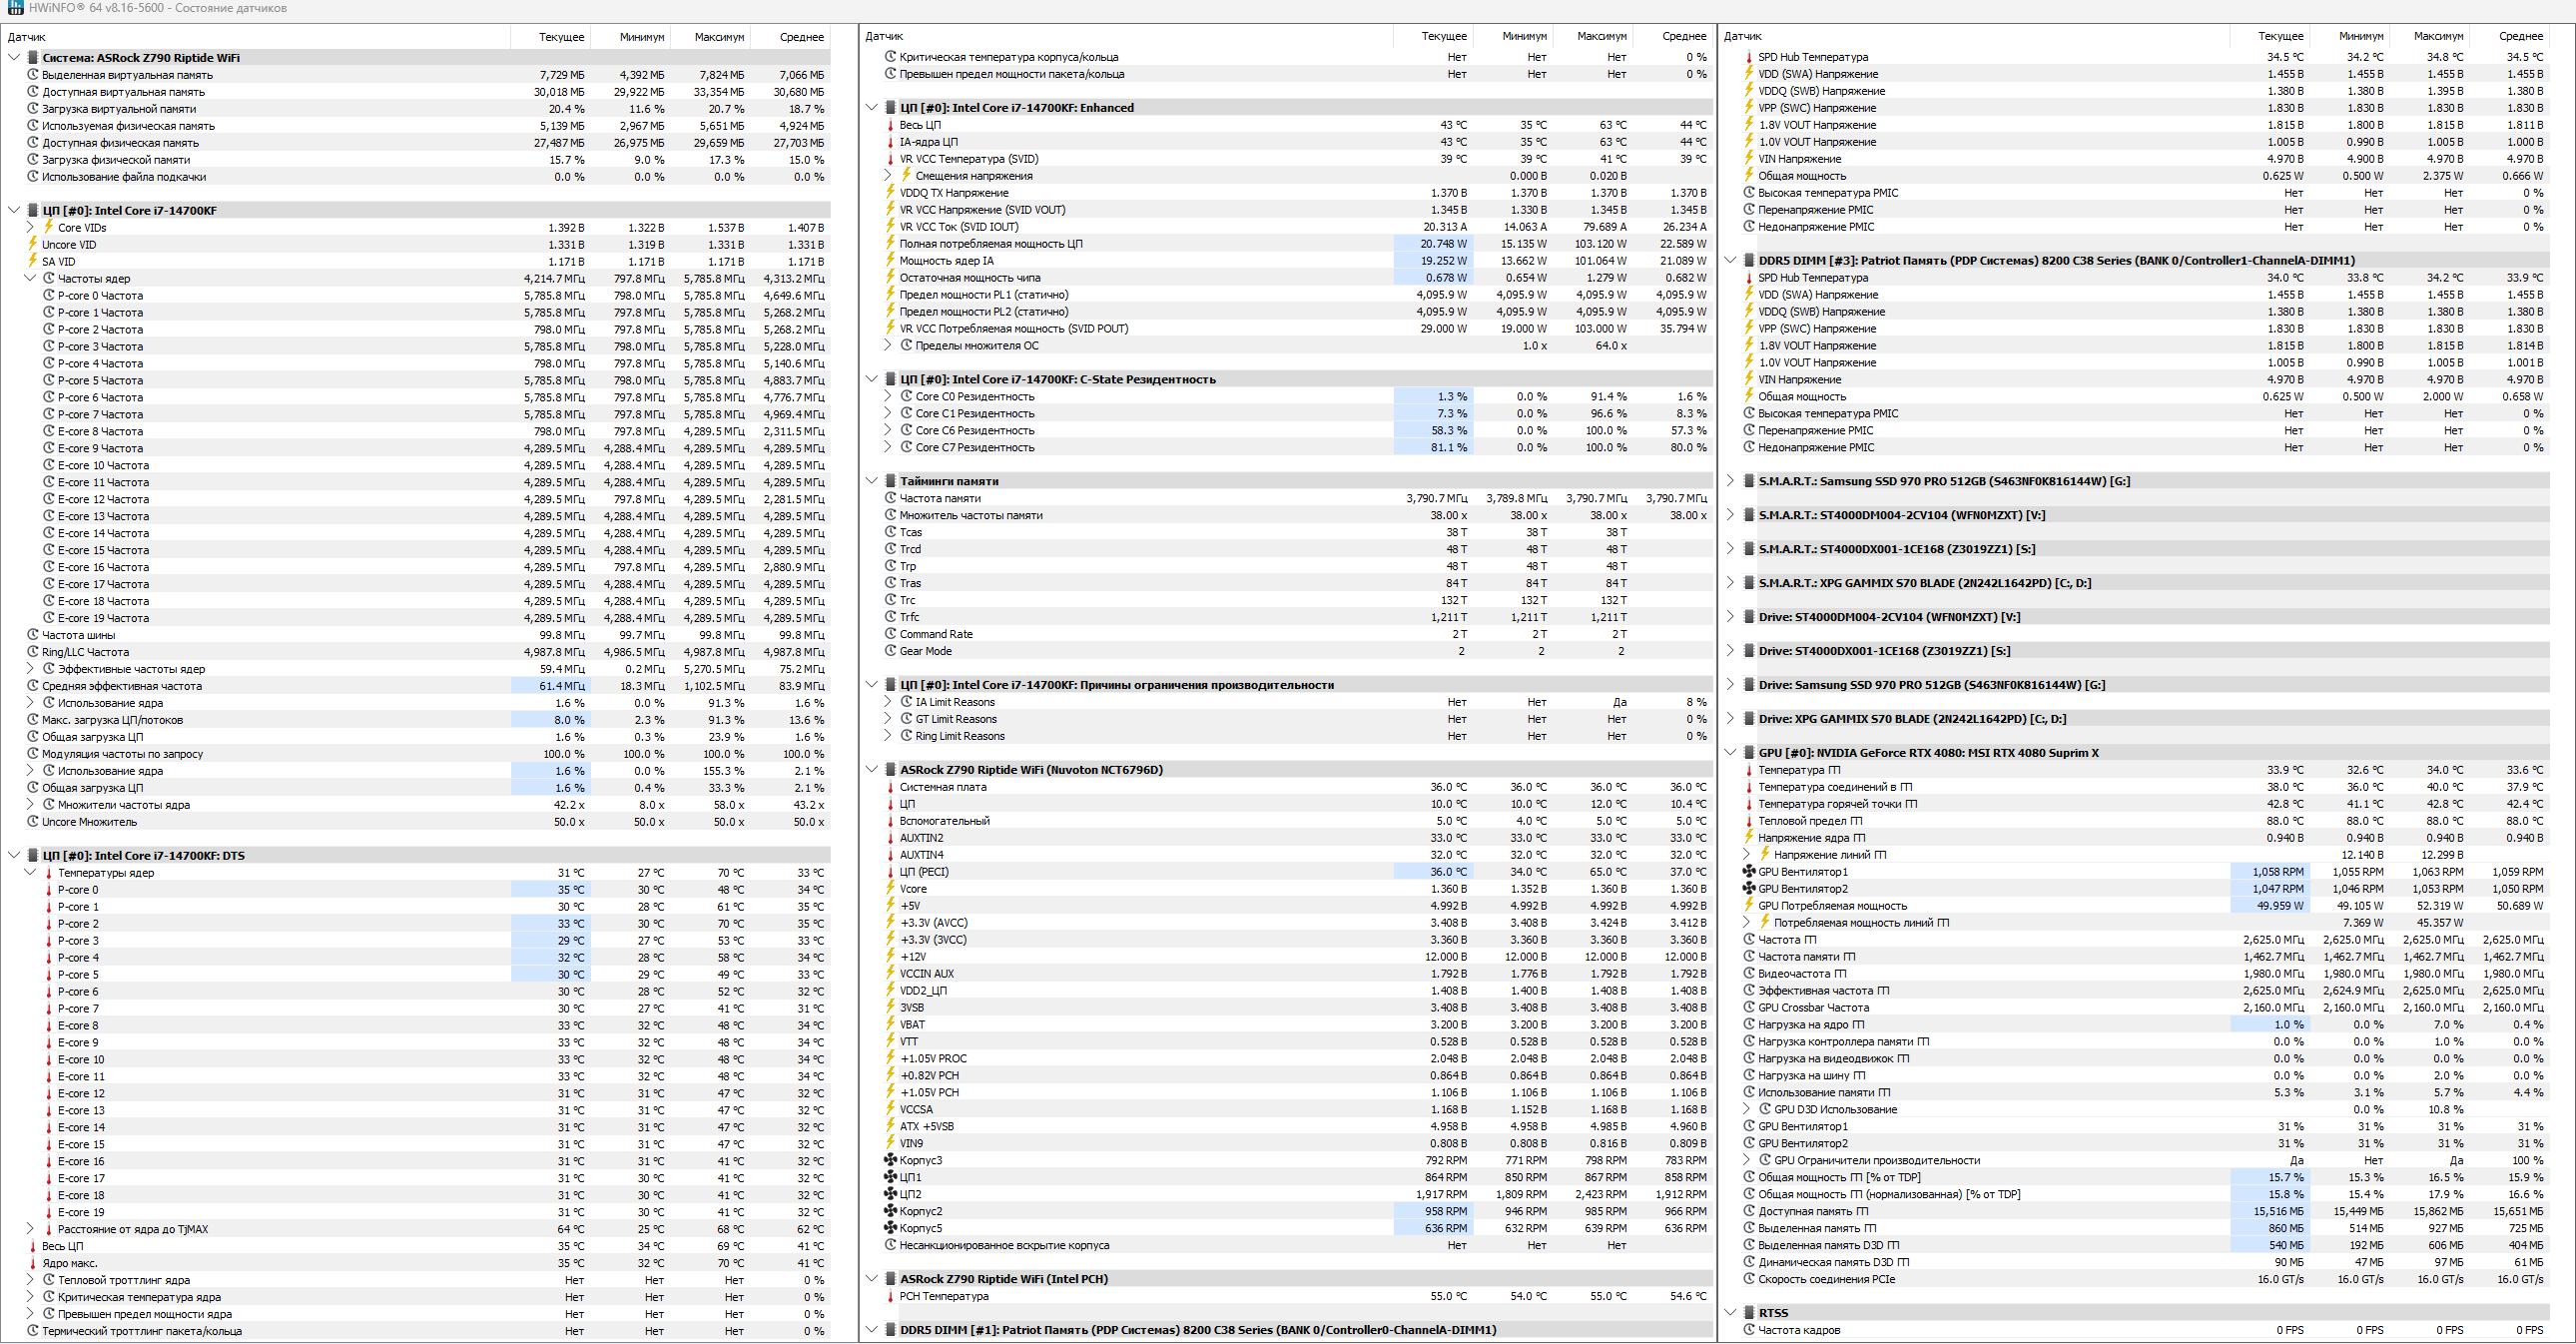This screenshot has width=2576, height=1344.
Task: Click the HWiNFO app icon in title bar
Action: pyautogui.click(x=15, y=8)
